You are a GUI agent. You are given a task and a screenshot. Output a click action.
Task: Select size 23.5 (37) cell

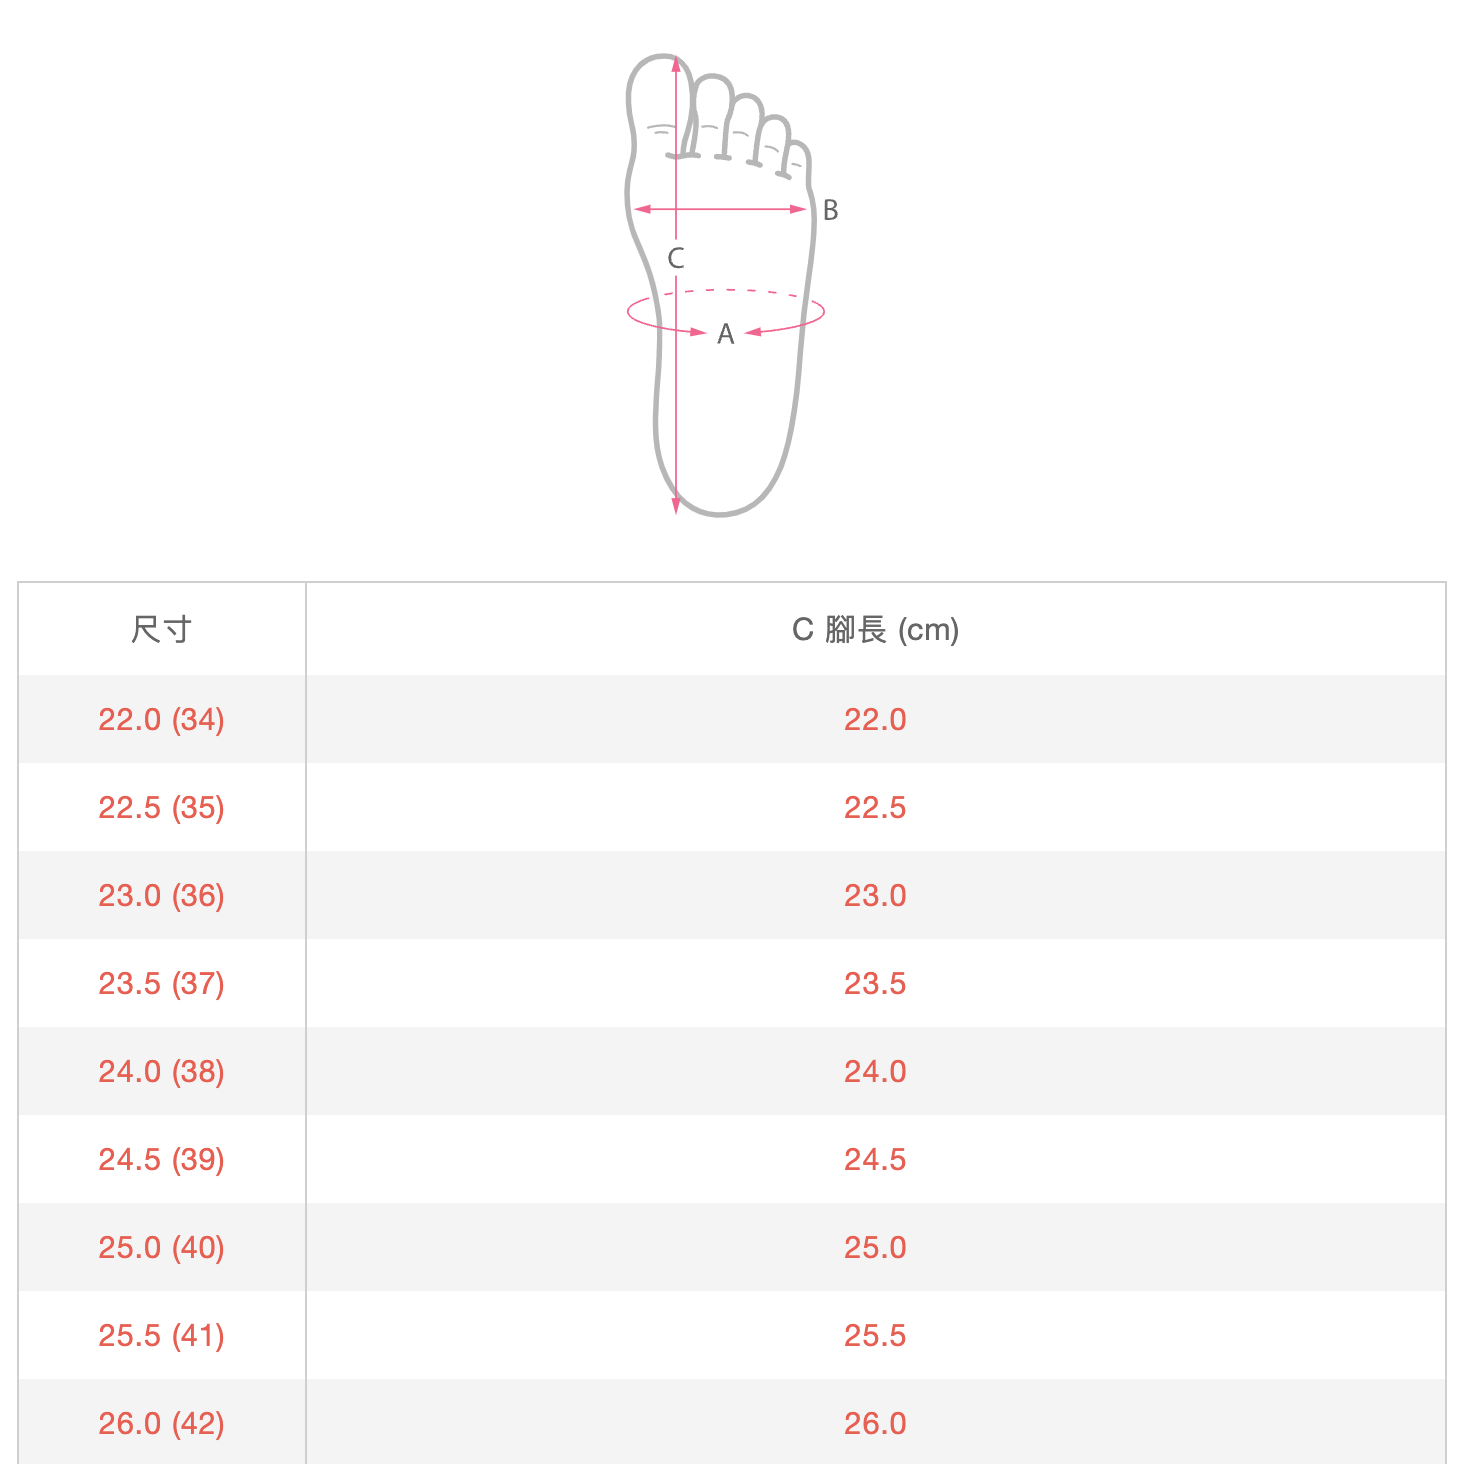click(162, 983)
